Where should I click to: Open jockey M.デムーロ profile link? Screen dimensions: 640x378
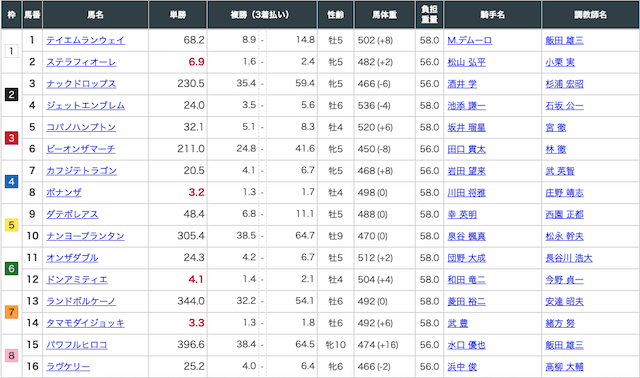pos(469,40)
